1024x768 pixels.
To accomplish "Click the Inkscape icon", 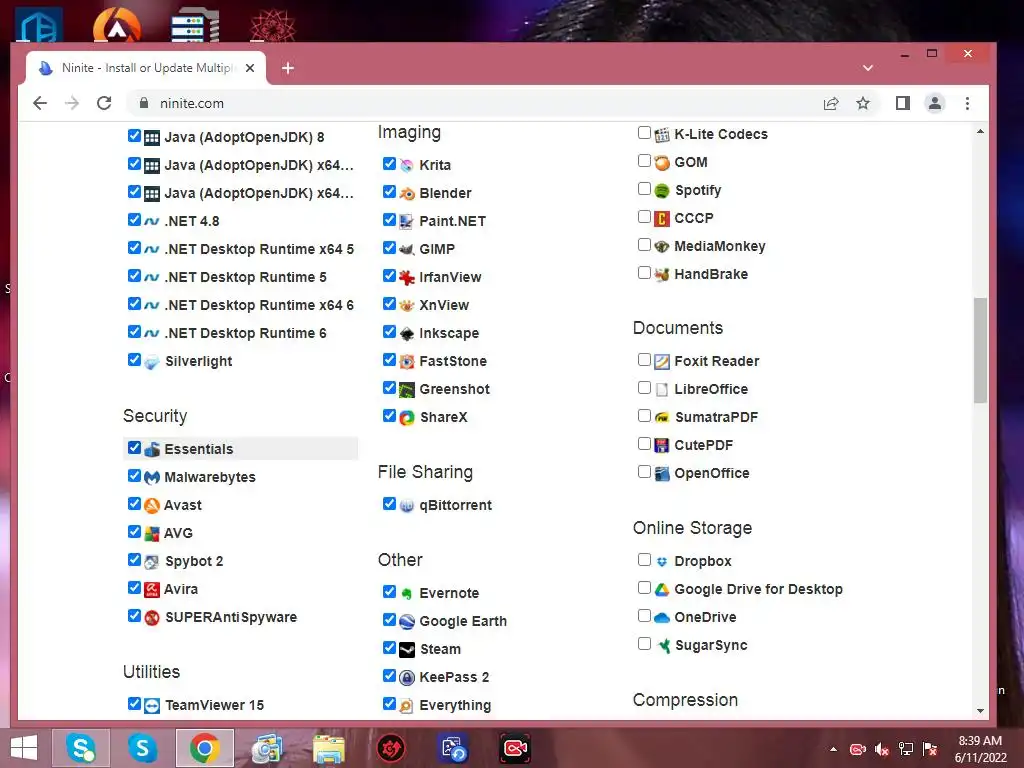I will 407,334.
